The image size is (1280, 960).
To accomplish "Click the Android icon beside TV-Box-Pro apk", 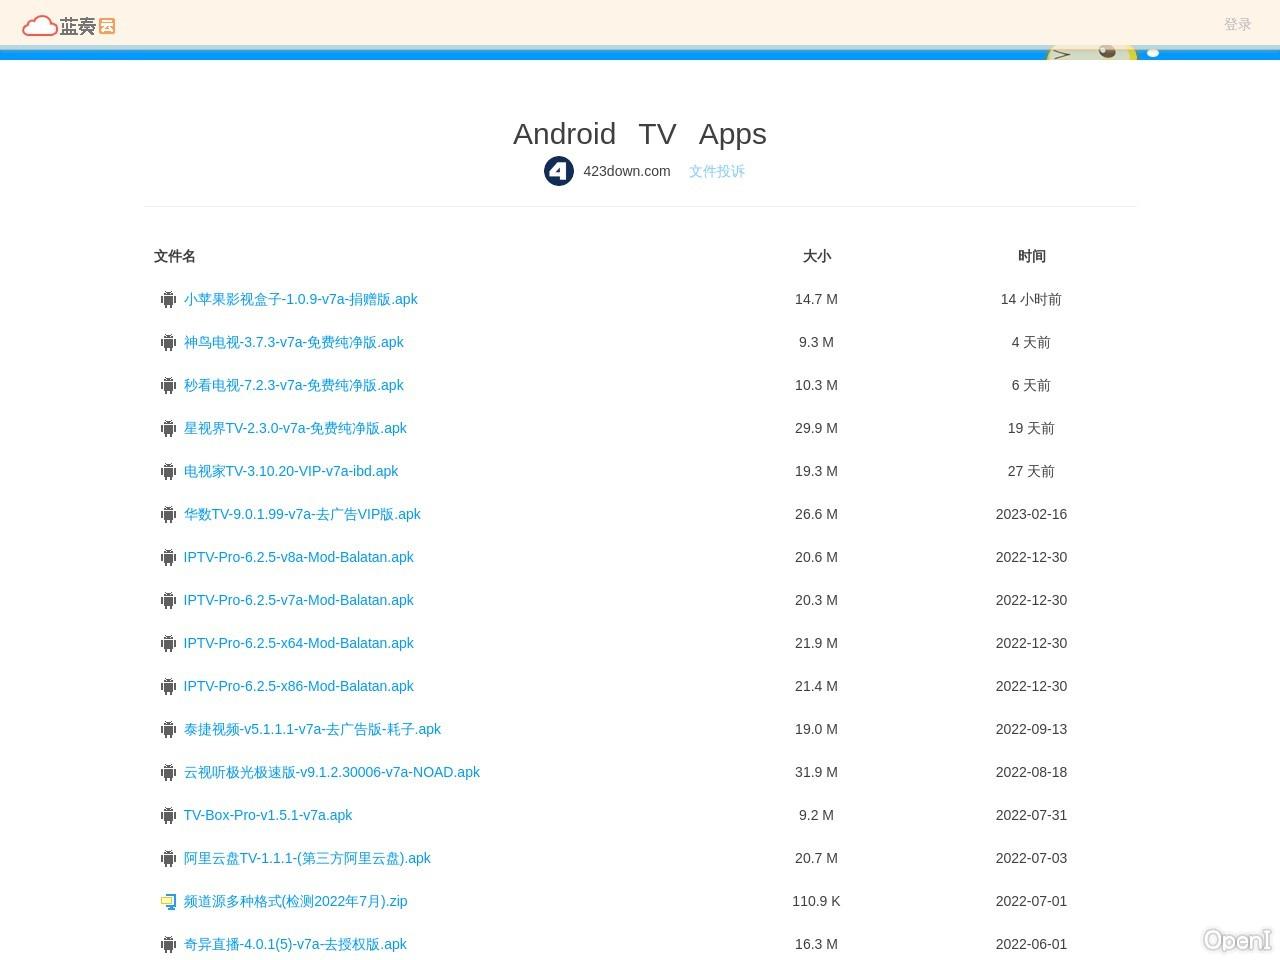I will tap(168, 816).
